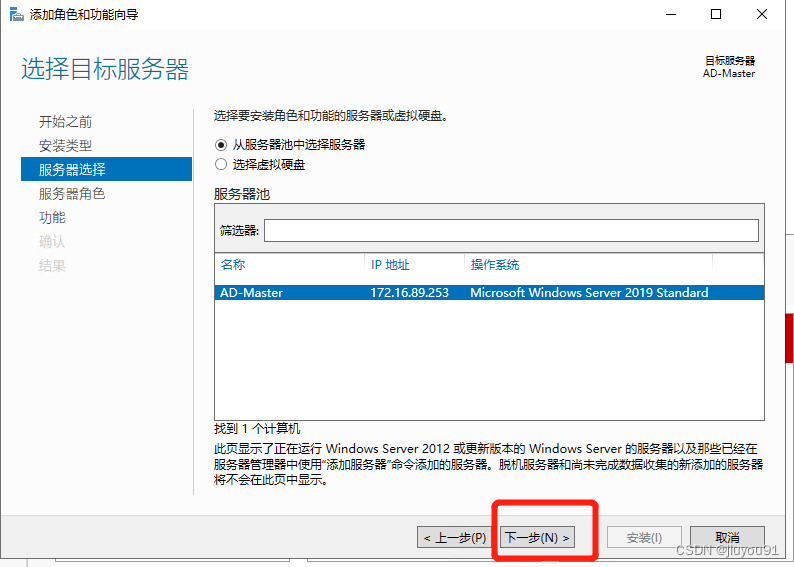Click 下一步(N) next button

(x=537, y=538)
